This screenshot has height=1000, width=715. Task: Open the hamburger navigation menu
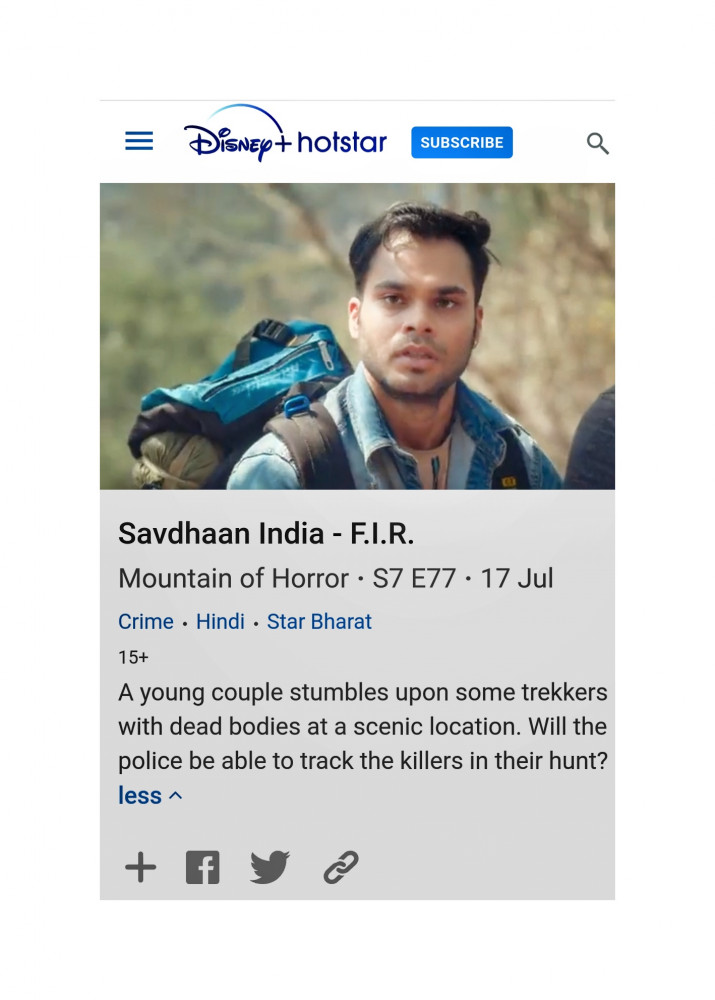coord(139,141)
